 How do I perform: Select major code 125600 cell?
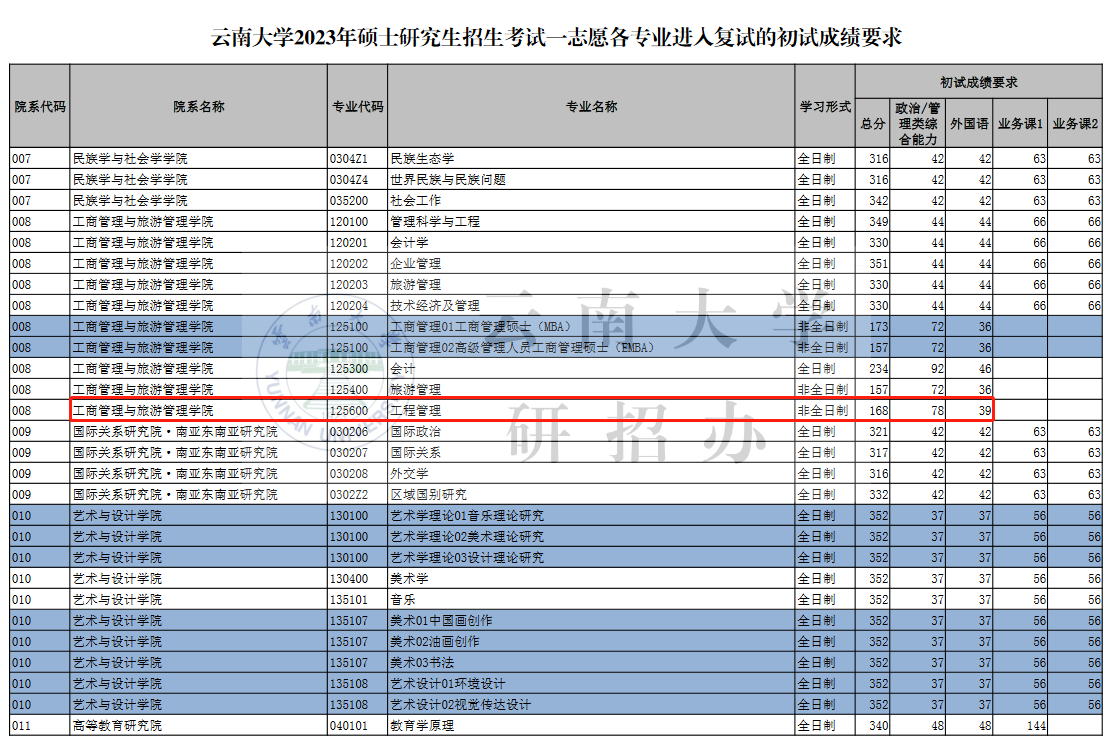349,411
